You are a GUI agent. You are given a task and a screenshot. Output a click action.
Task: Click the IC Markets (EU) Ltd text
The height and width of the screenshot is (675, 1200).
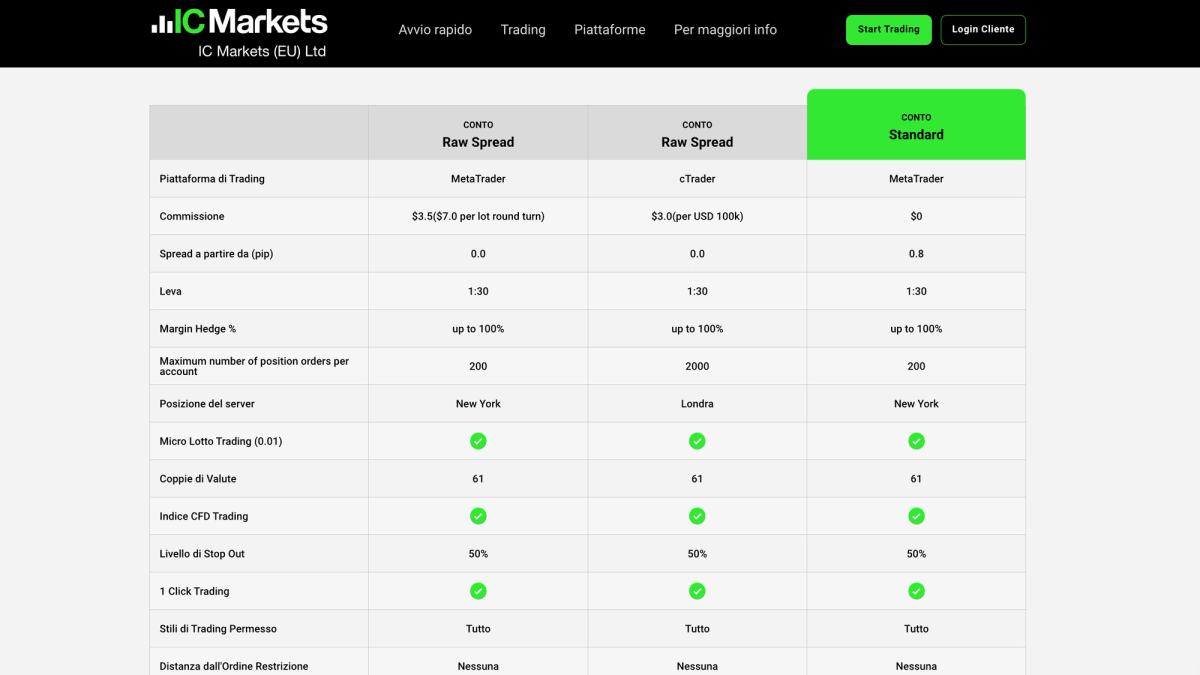click(x=262, y=51)
